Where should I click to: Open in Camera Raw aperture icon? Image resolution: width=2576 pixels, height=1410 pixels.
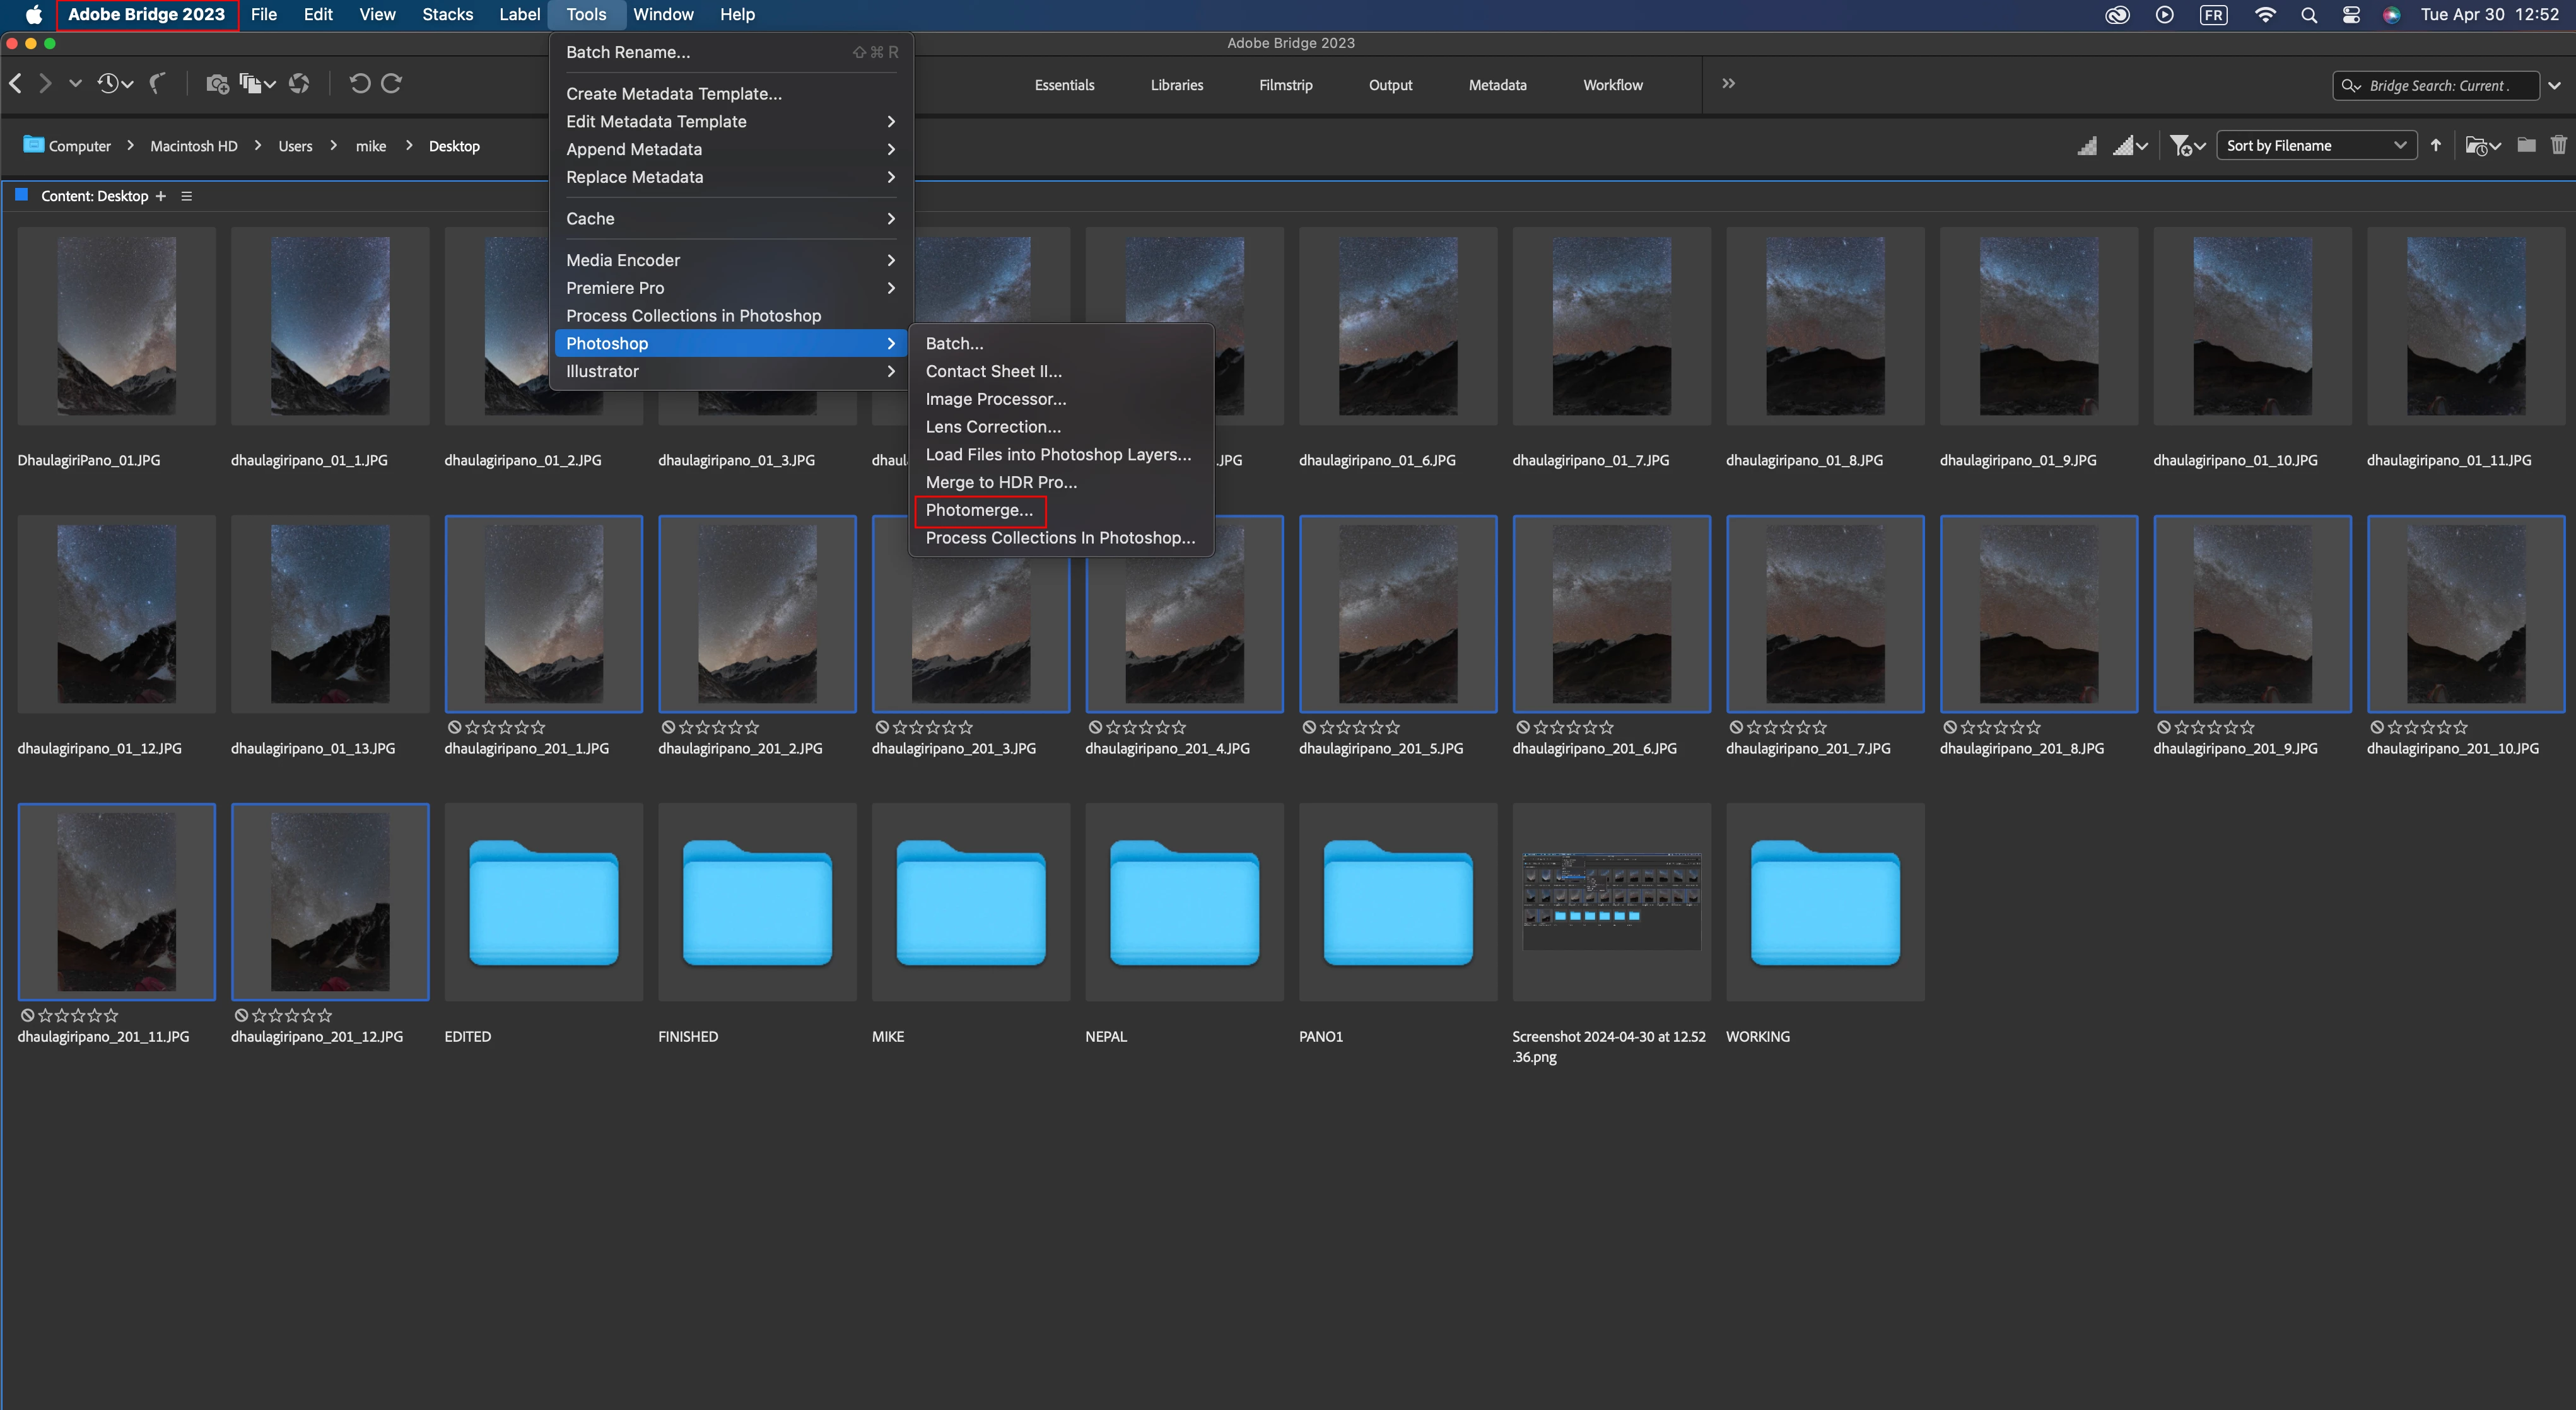(299, 84)
